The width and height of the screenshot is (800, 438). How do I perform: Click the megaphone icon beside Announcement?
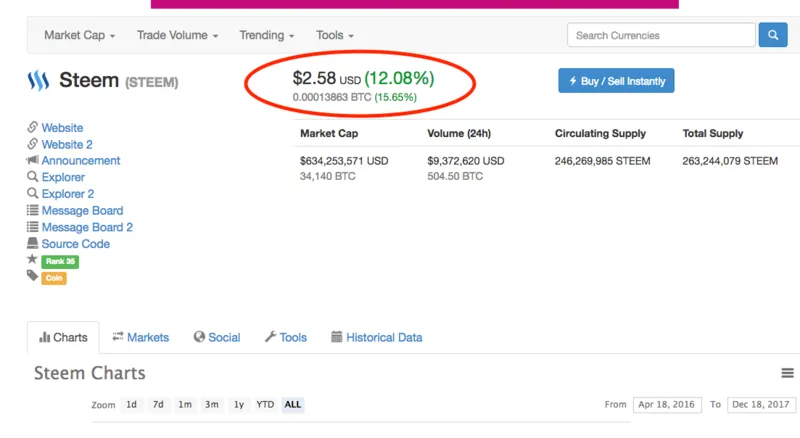(33, 160)
